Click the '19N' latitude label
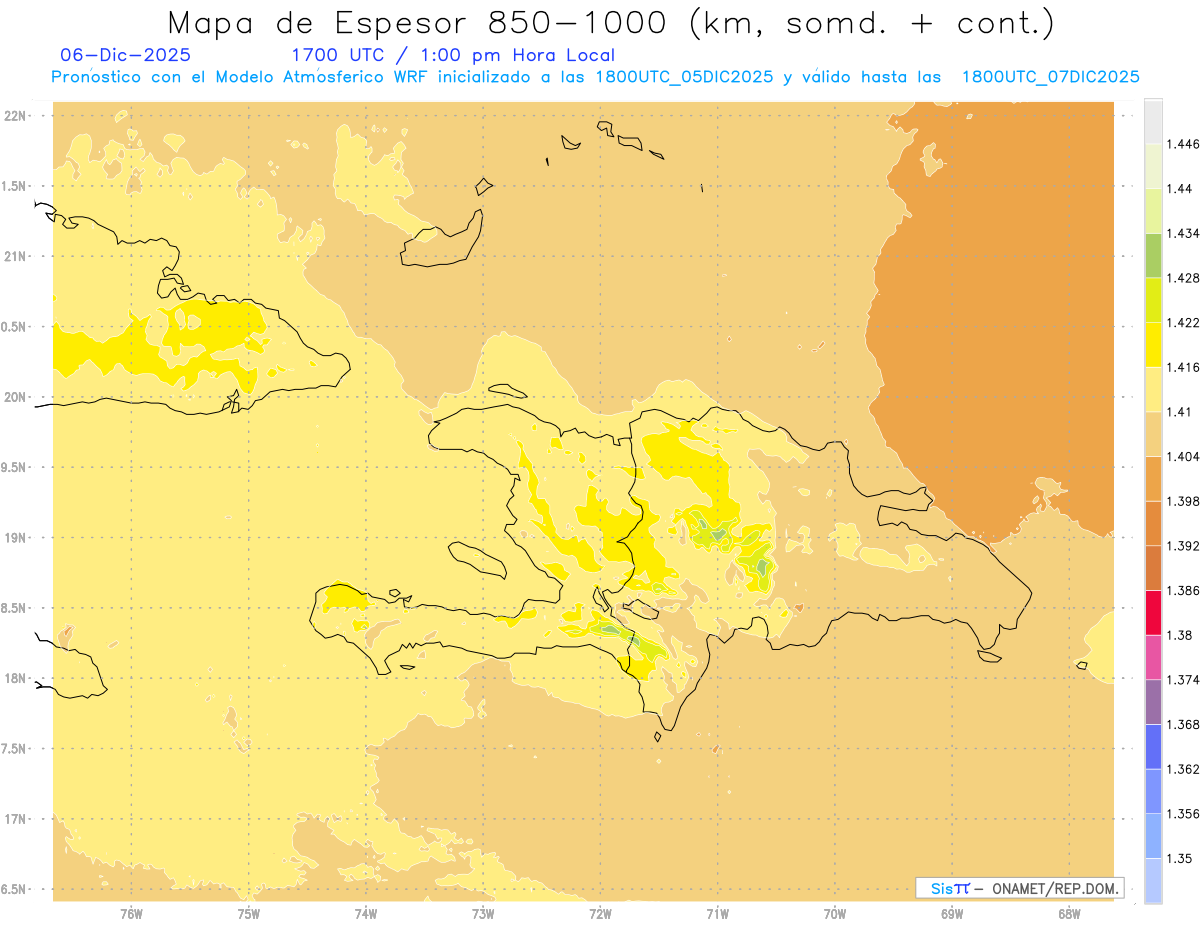 [x=17, y=538]
